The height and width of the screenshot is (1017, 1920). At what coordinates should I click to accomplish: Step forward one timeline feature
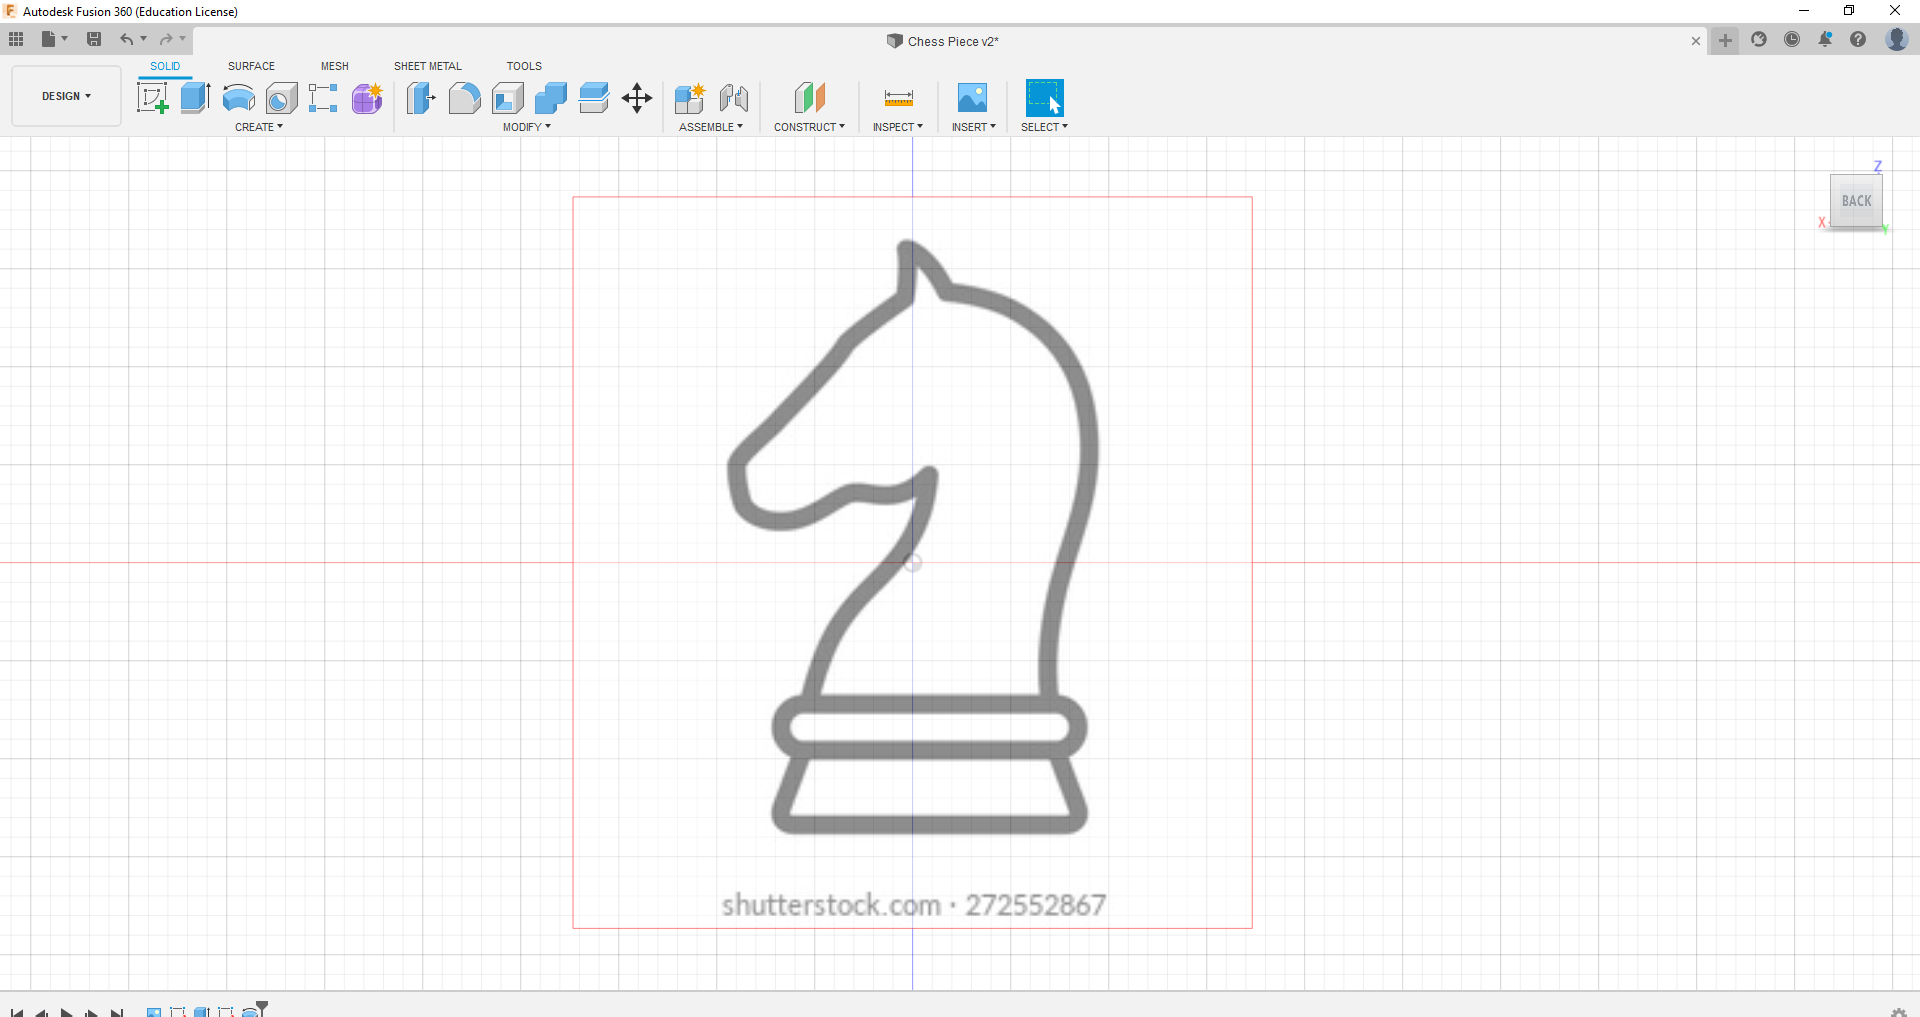coord(91,1011)
